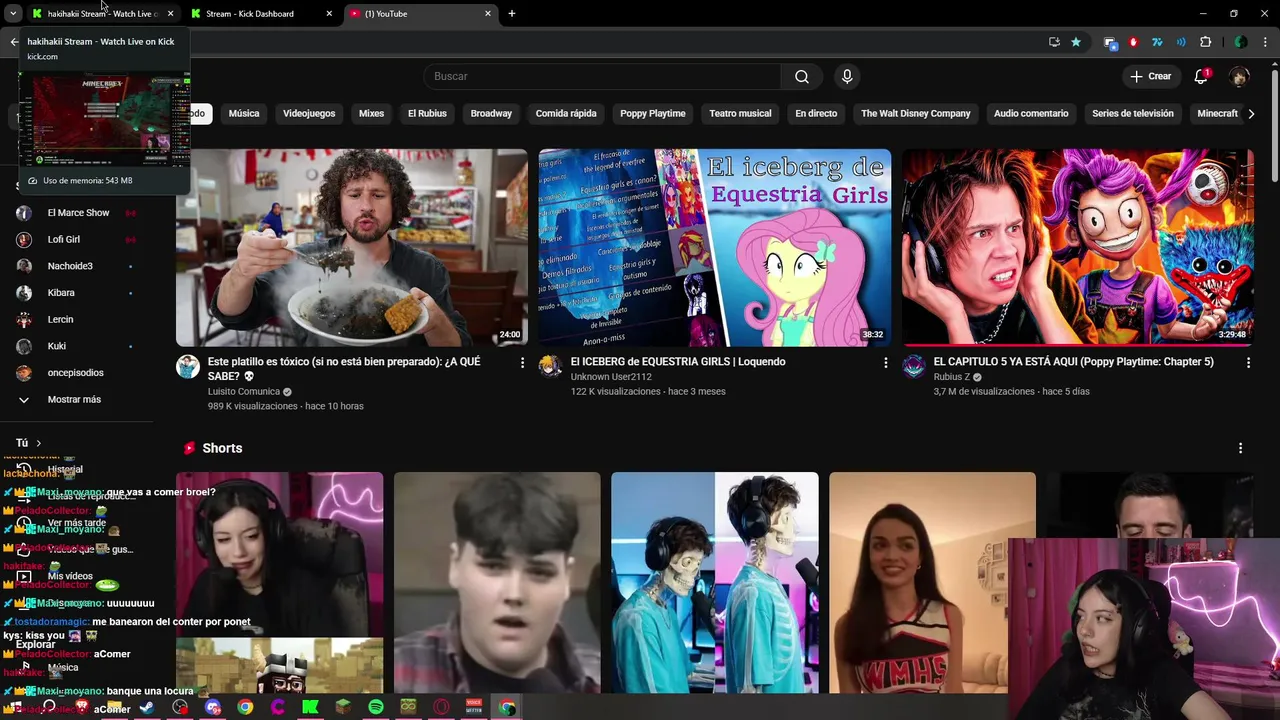The width and height of the screenshot is (1280, 720).
Task: Open the options menu for the Poppy Playtime video
Action: (x=1248, y=363)
